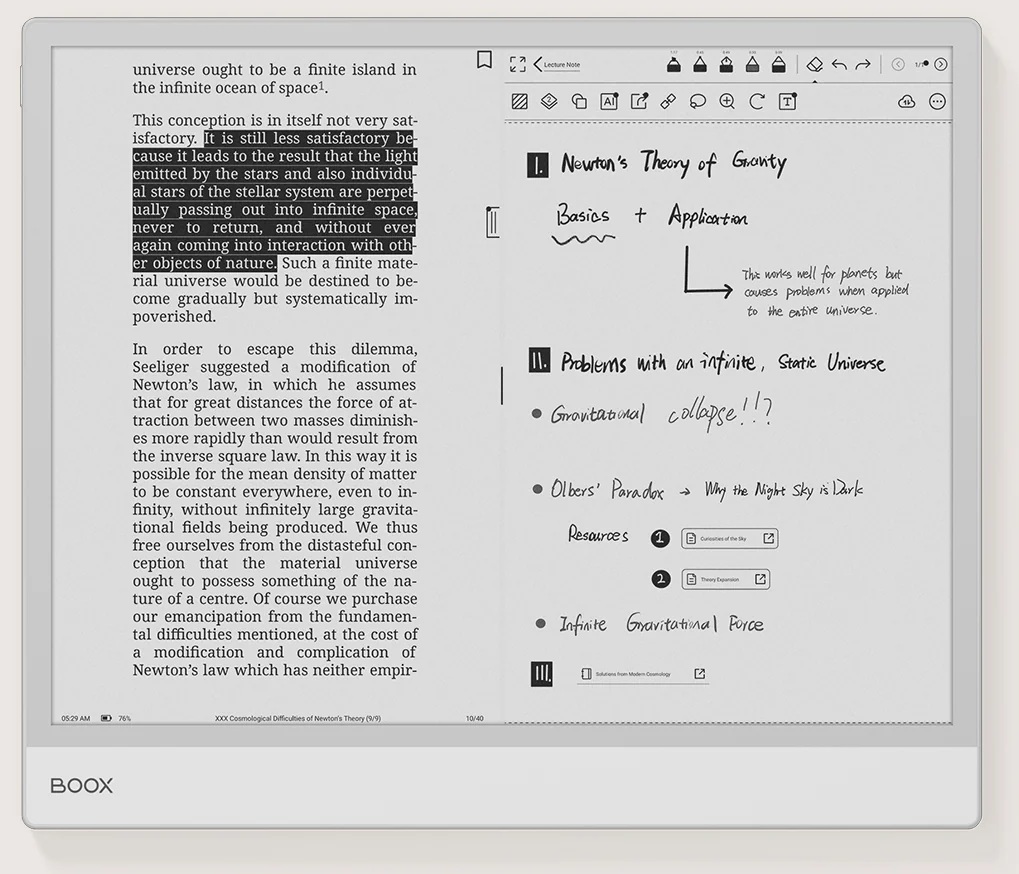Select the third pen with fountain nib tip
Image resolution: width=1019 pixels, height=874 pixels.
click(x=727, y=64)
